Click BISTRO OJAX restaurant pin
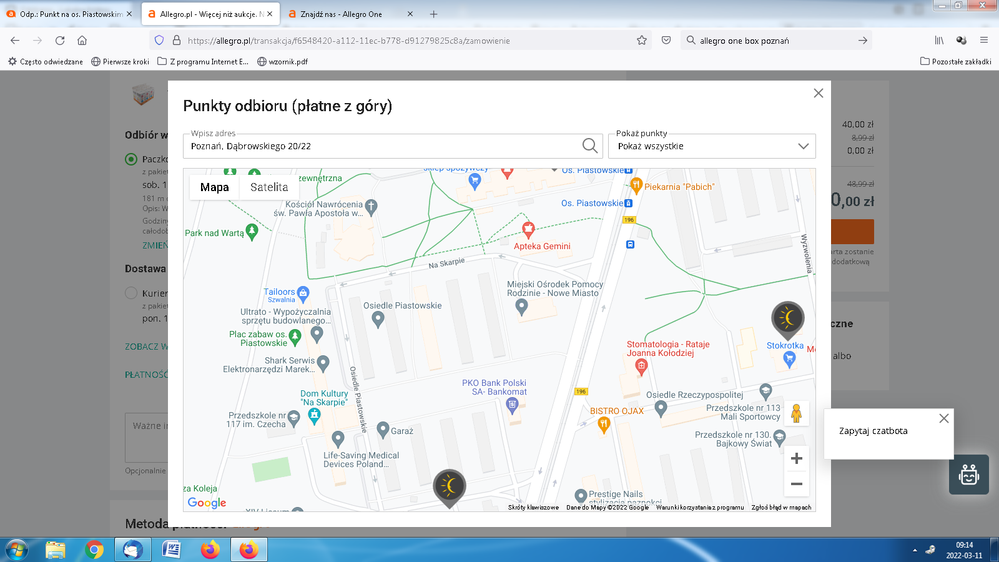 click(603, 426)
